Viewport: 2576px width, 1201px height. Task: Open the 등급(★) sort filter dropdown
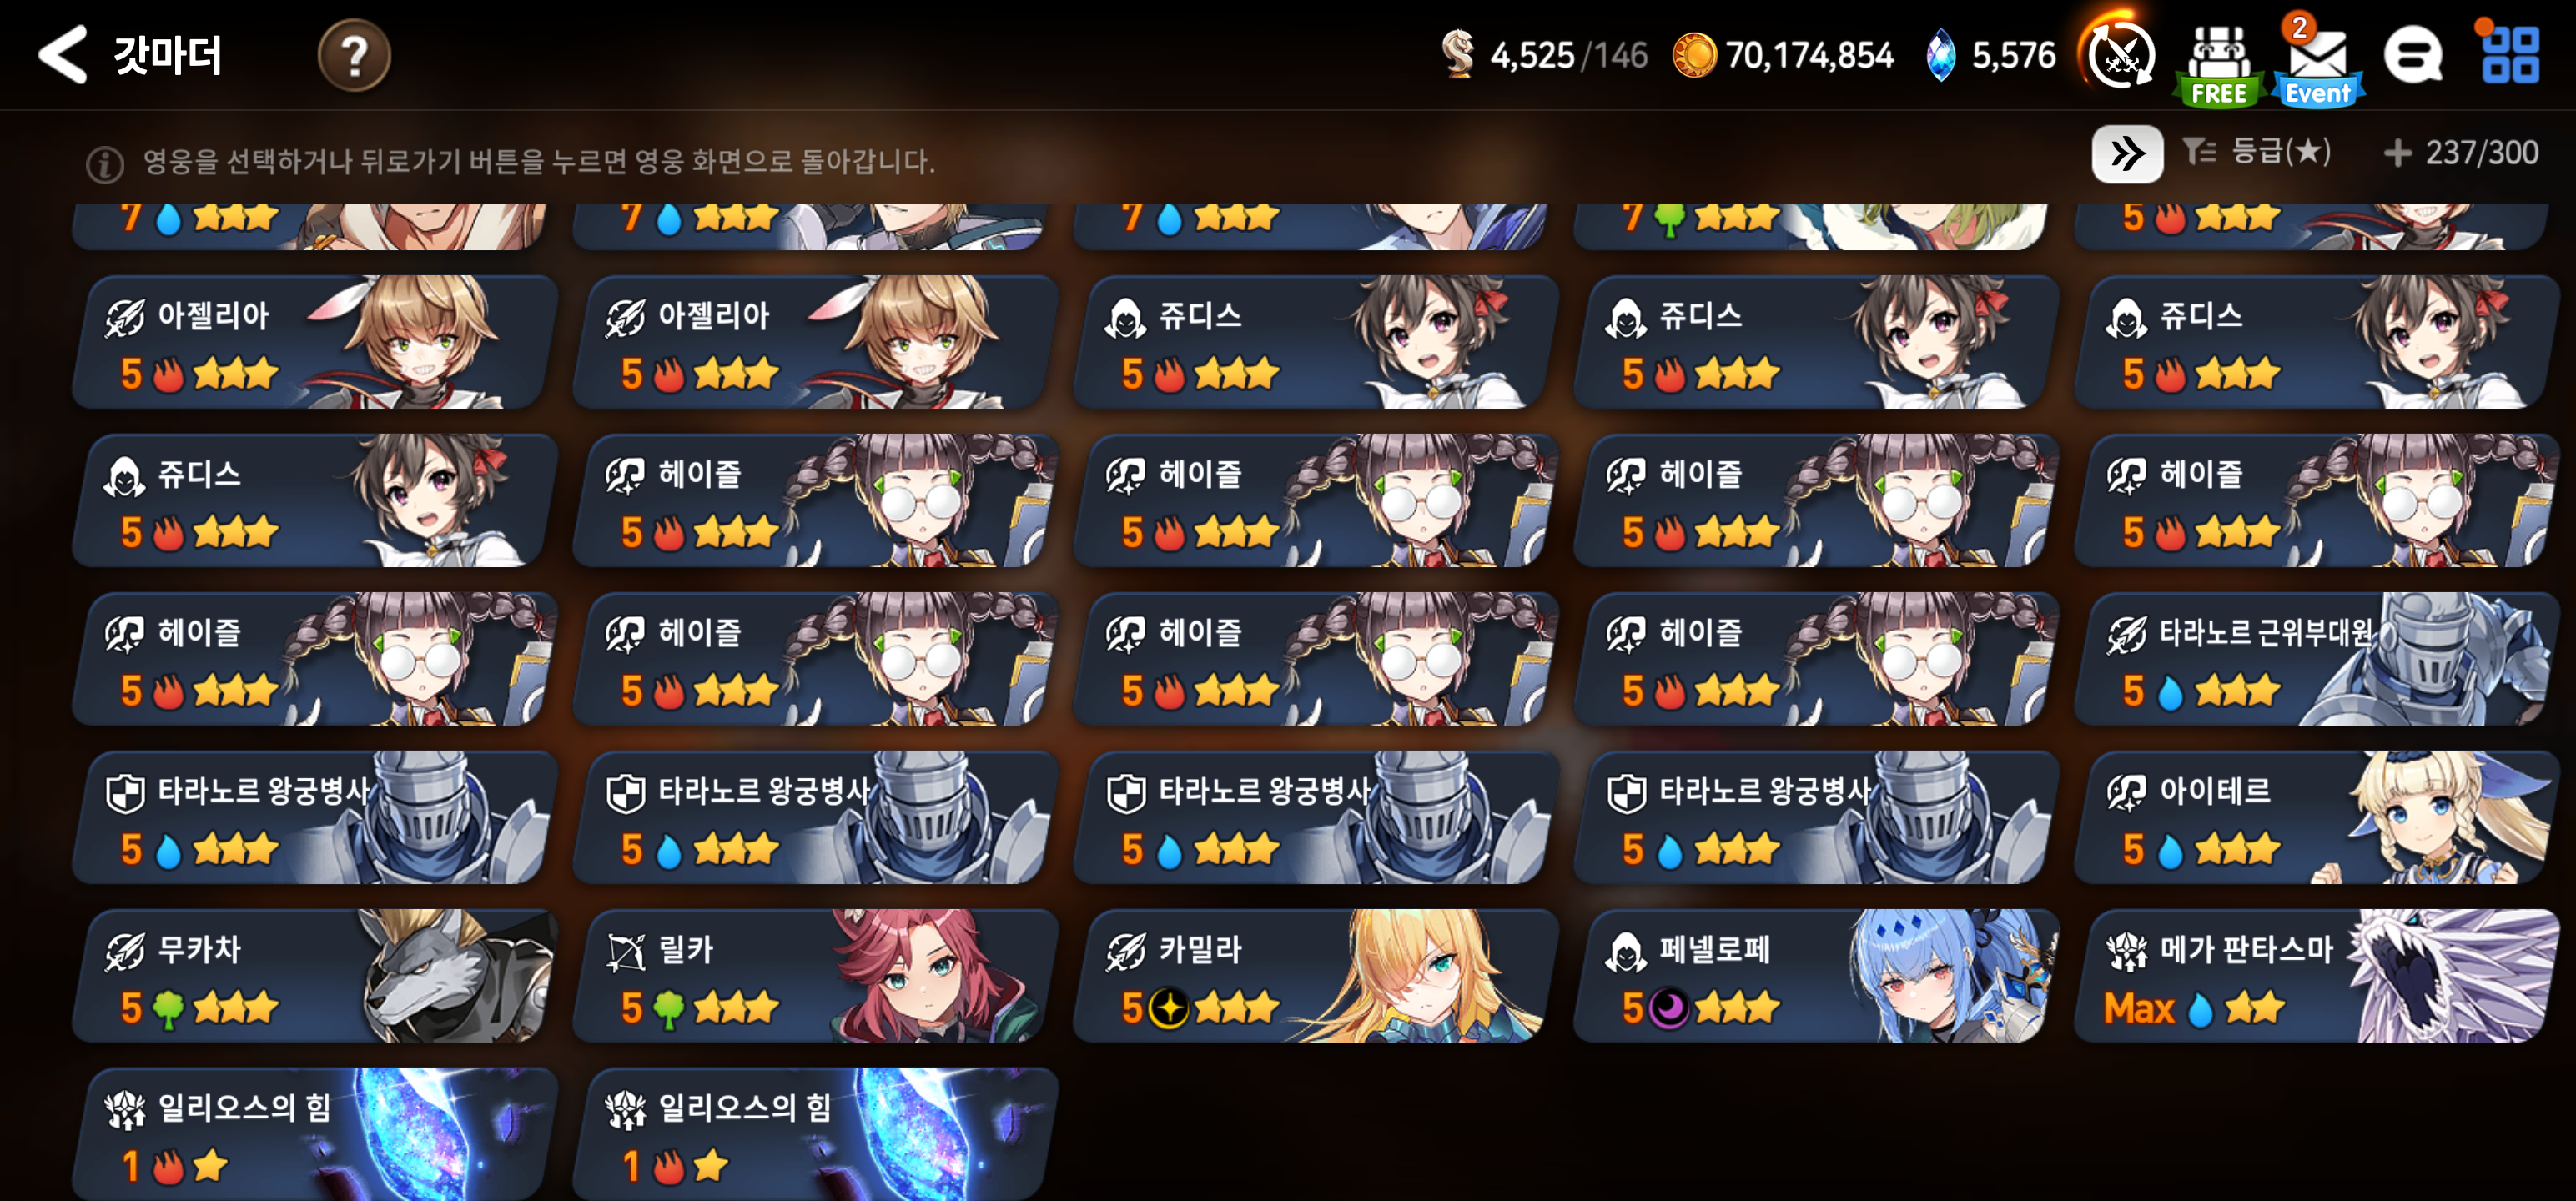(x=2257, y=152)
